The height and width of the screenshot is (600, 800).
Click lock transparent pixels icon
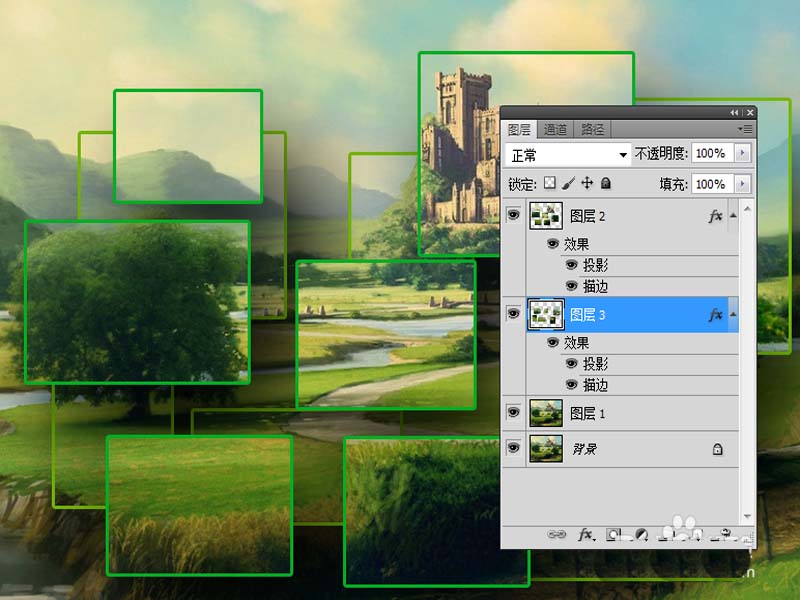[549, 183]
